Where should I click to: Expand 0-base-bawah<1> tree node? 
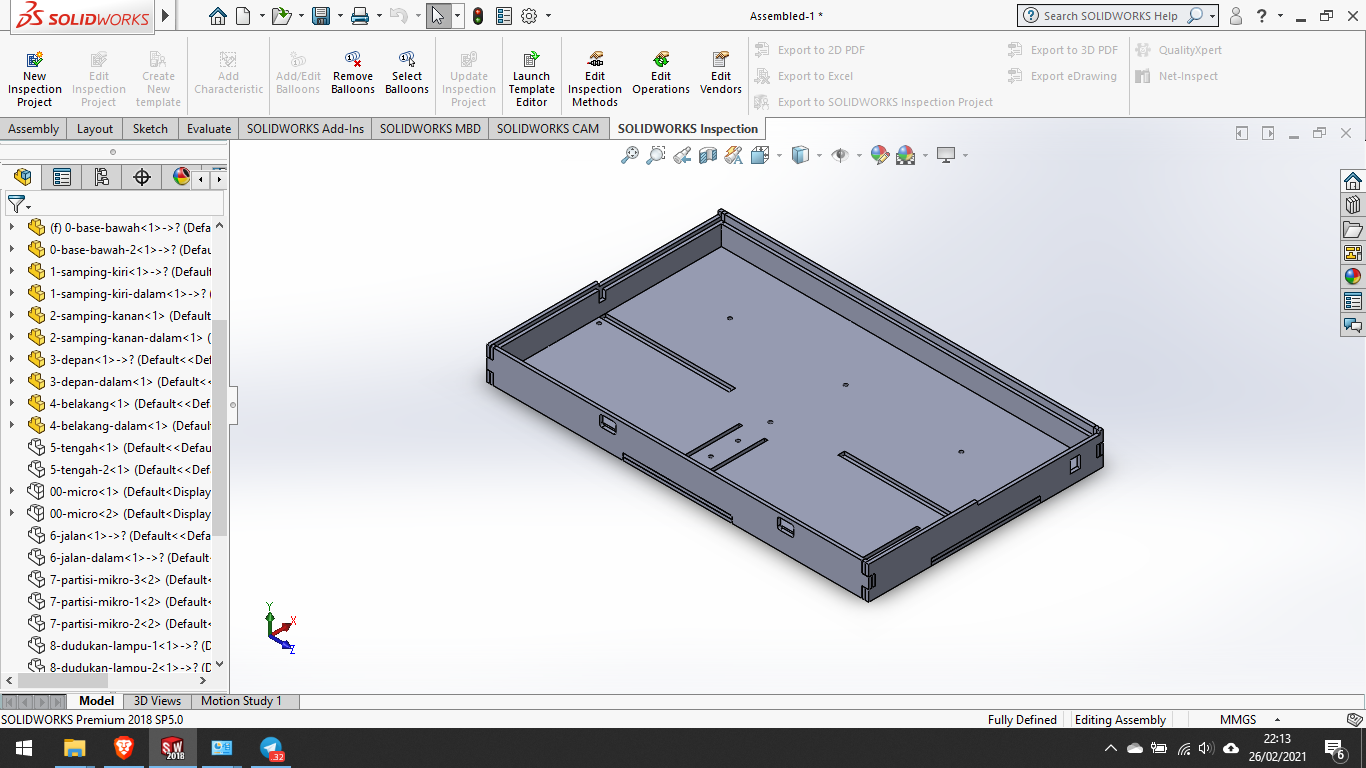[12, 228]
